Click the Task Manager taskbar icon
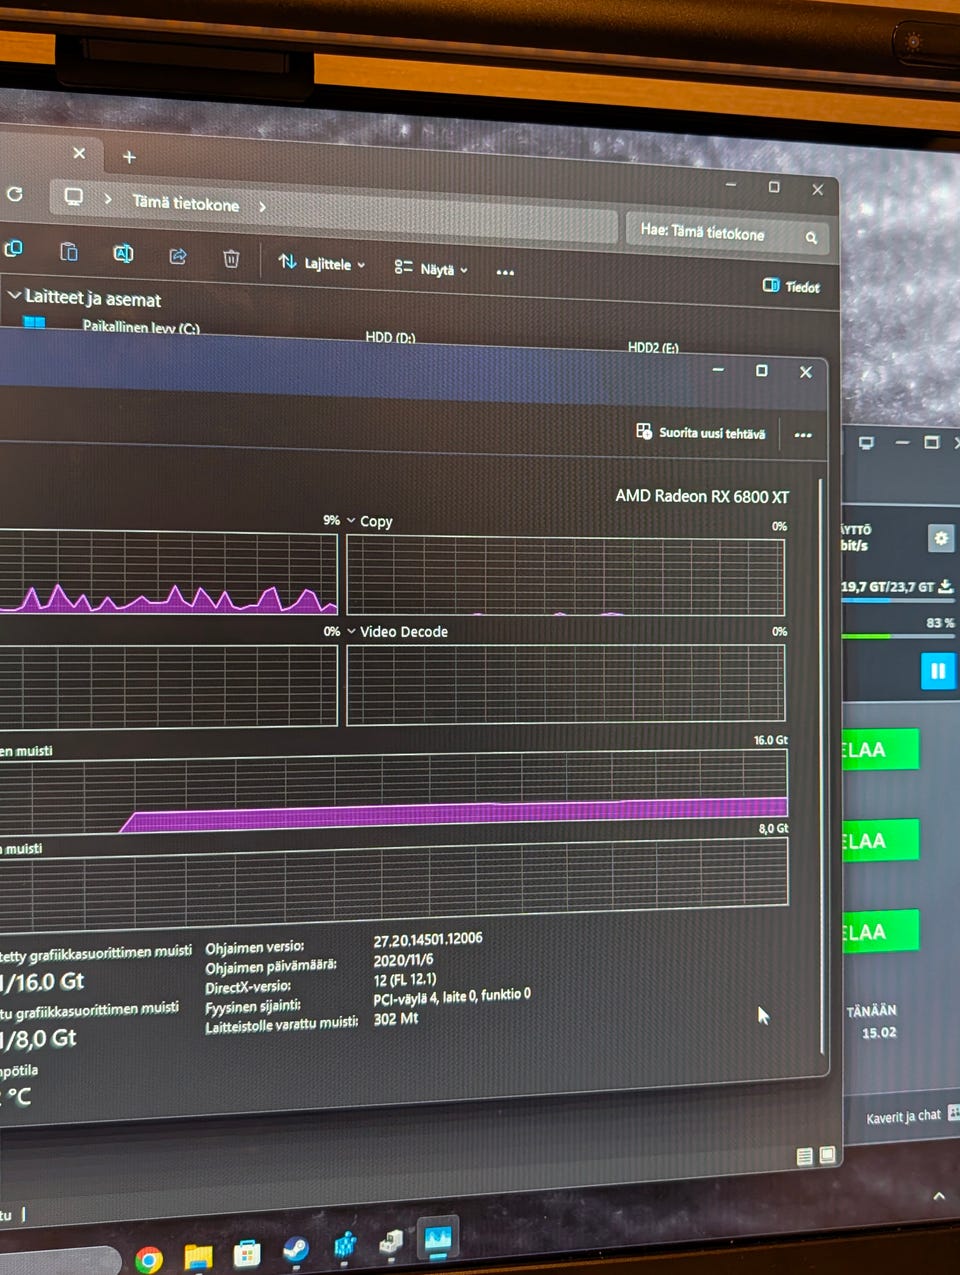This screenshot has height=1275, width=960. coord(438,1240)
